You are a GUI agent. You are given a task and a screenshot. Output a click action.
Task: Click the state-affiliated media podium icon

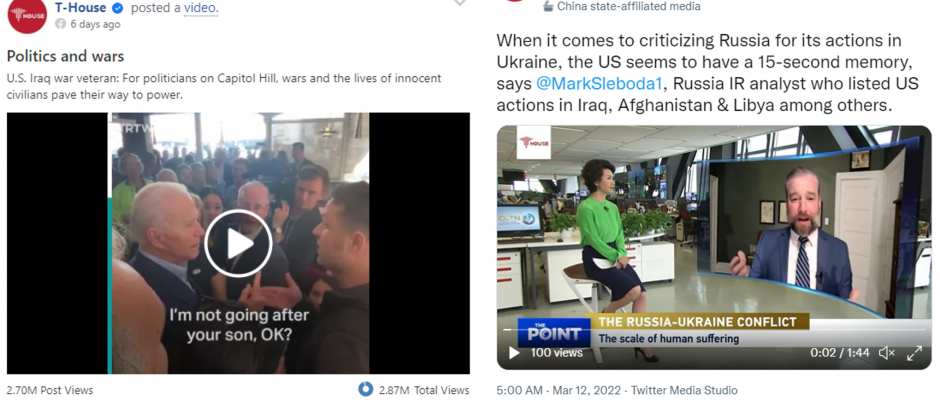click(x=548, y=6)
